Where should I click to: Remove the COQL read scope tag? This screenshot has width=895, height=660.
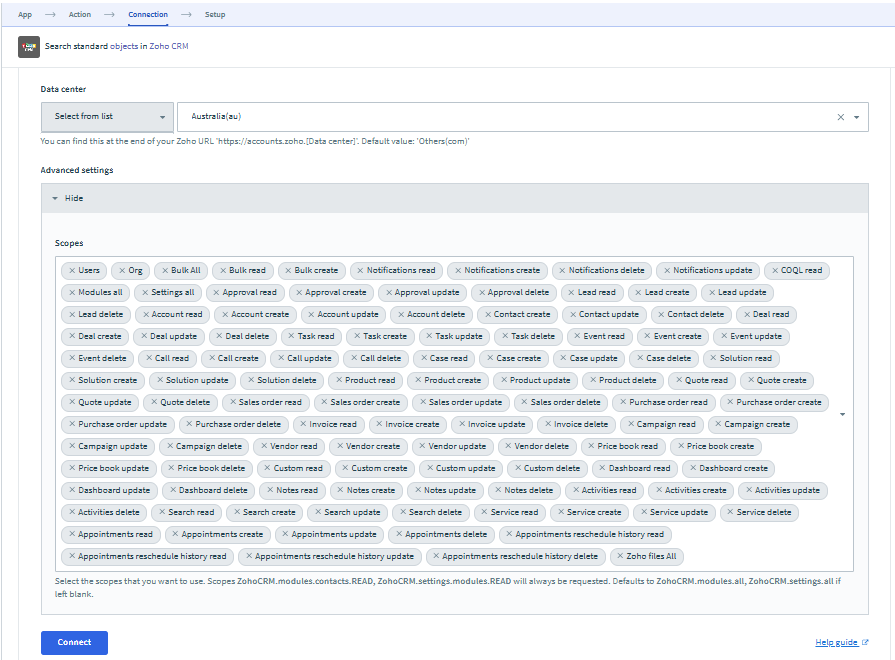[775, 271]
